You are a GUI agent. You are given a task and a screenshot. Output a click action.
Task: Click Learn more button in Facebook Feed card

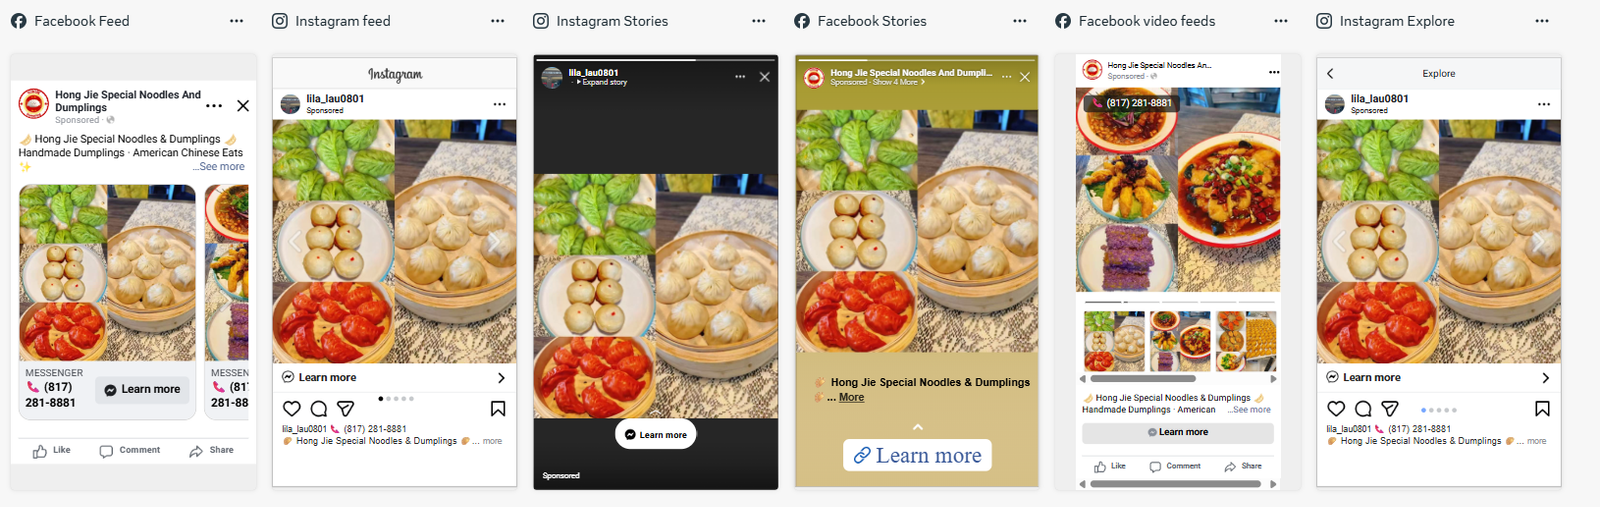(142, 389)
